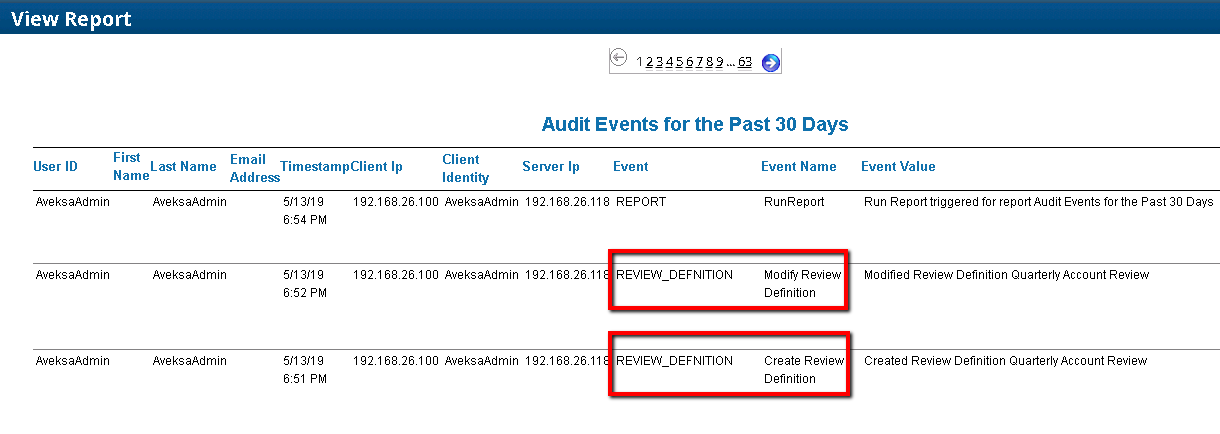Viewport: 1220px width, 434px height.
Task: Jump to page 9 of report
Action: 719,62
